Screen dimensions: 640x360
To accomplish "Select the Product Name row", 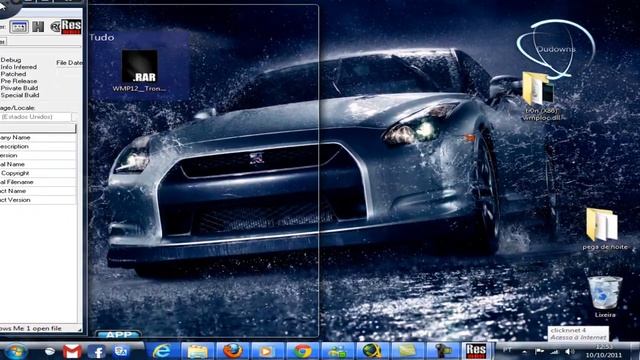I will tap(38, 191).
